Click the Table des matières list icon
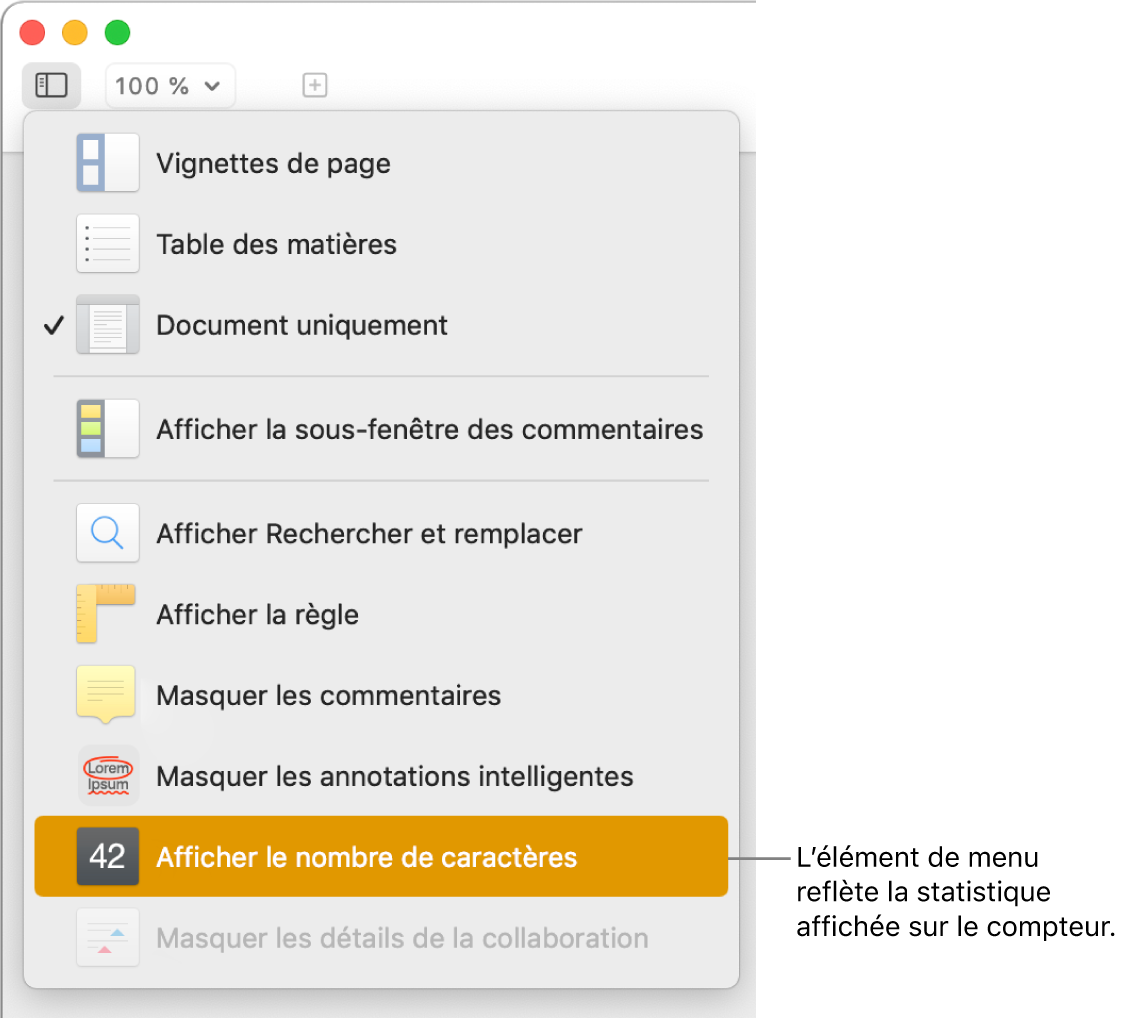Viewport: 1125px width, 1019px height. [x=108, y=244]
